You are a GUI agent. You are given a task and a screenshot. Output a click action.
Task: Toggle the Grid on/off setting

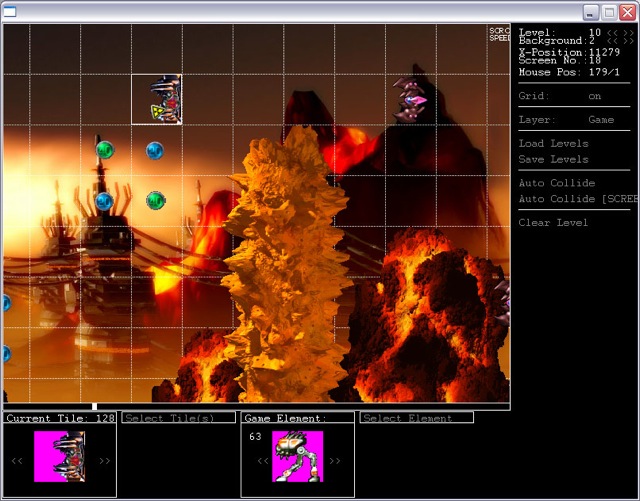[x=595, y=97]
